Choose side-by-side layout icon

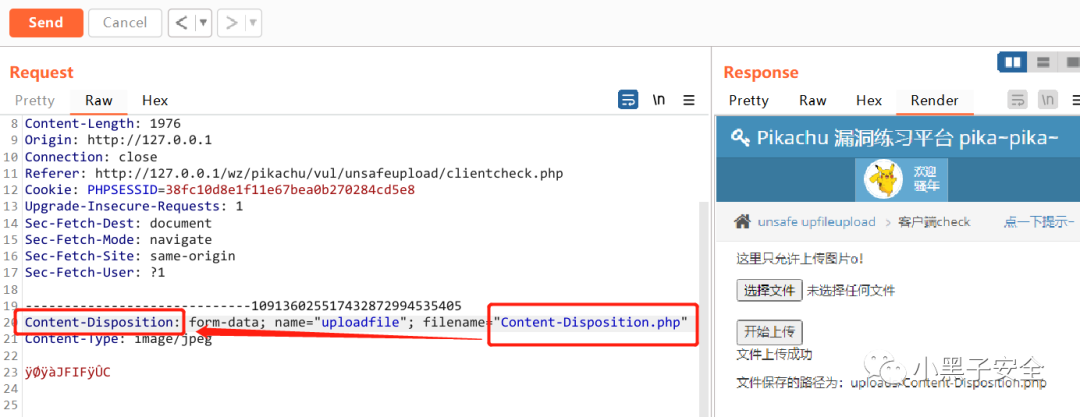click(x=1012, y=62)
